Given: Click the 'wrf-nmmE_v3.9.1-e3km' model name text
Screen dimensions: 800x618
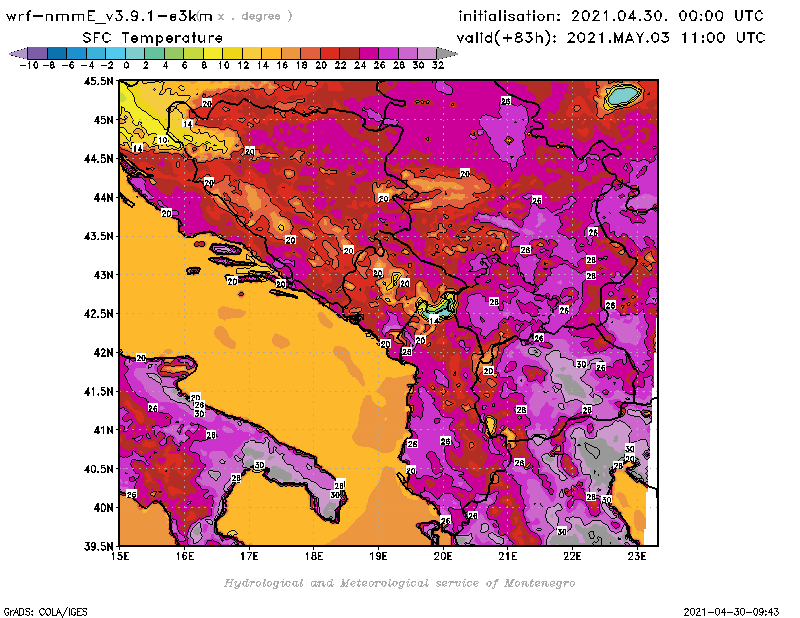Looking at the screenshot, I should point(109,16).
